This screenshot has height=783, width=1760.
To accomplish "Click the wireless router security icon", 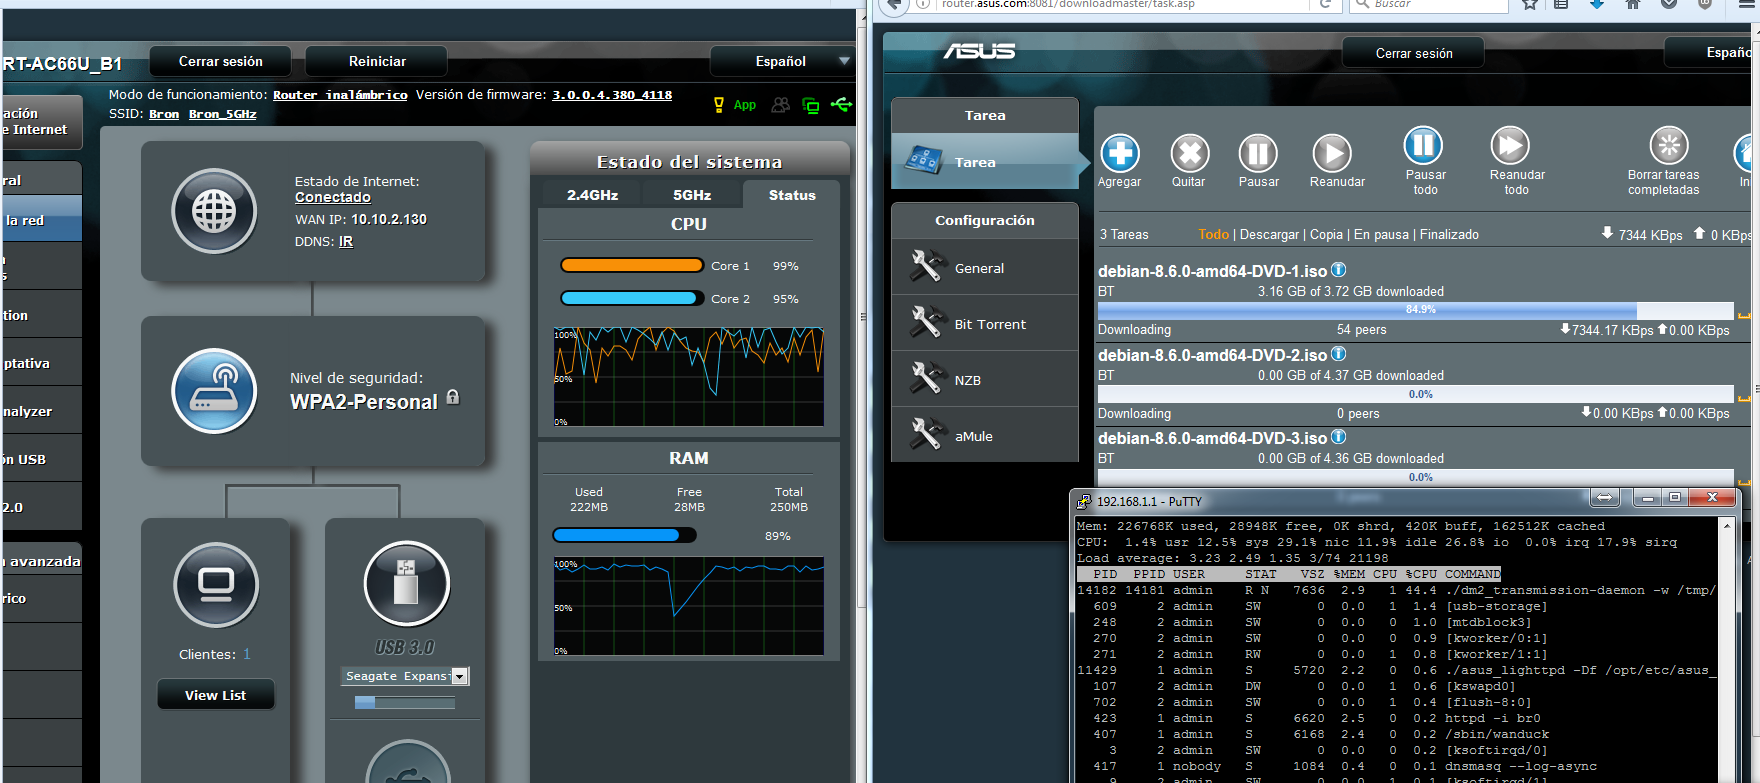I will [214, 391].
